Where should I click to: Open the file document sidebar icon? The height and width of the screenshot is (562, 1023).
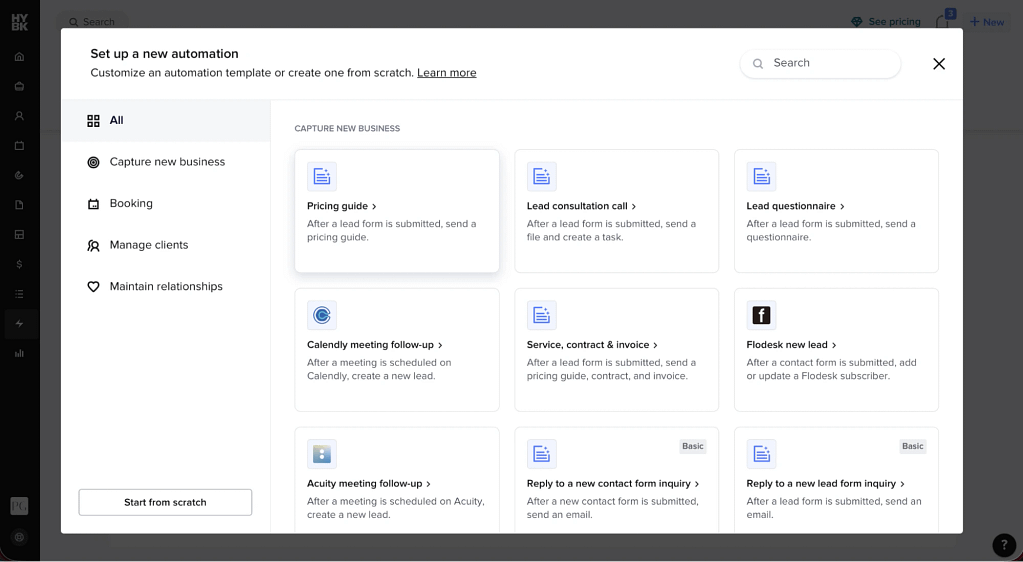coord(20,205)
